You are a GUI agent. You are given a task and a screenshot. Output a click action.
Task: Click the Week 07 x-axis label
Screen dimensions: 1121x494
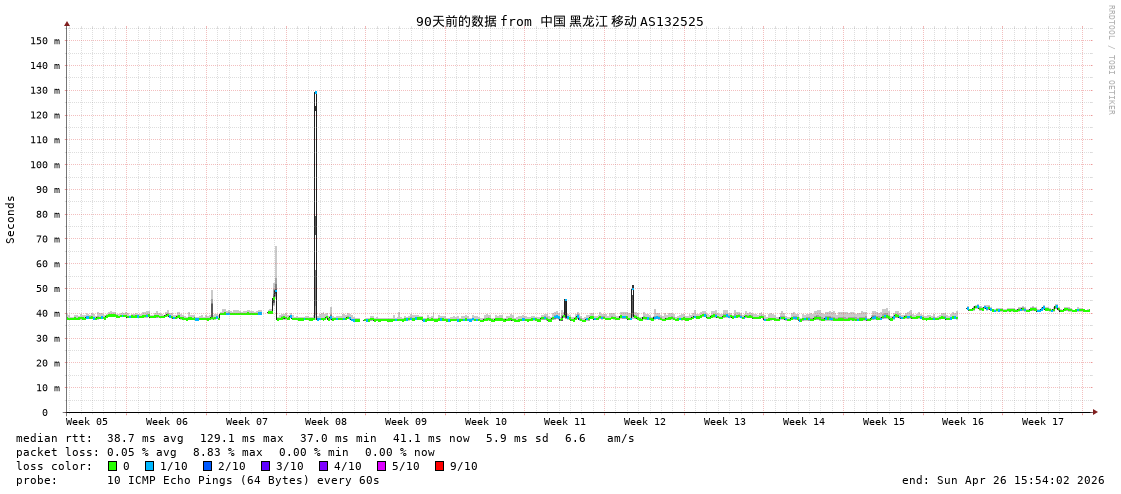(x=247, y=422)
